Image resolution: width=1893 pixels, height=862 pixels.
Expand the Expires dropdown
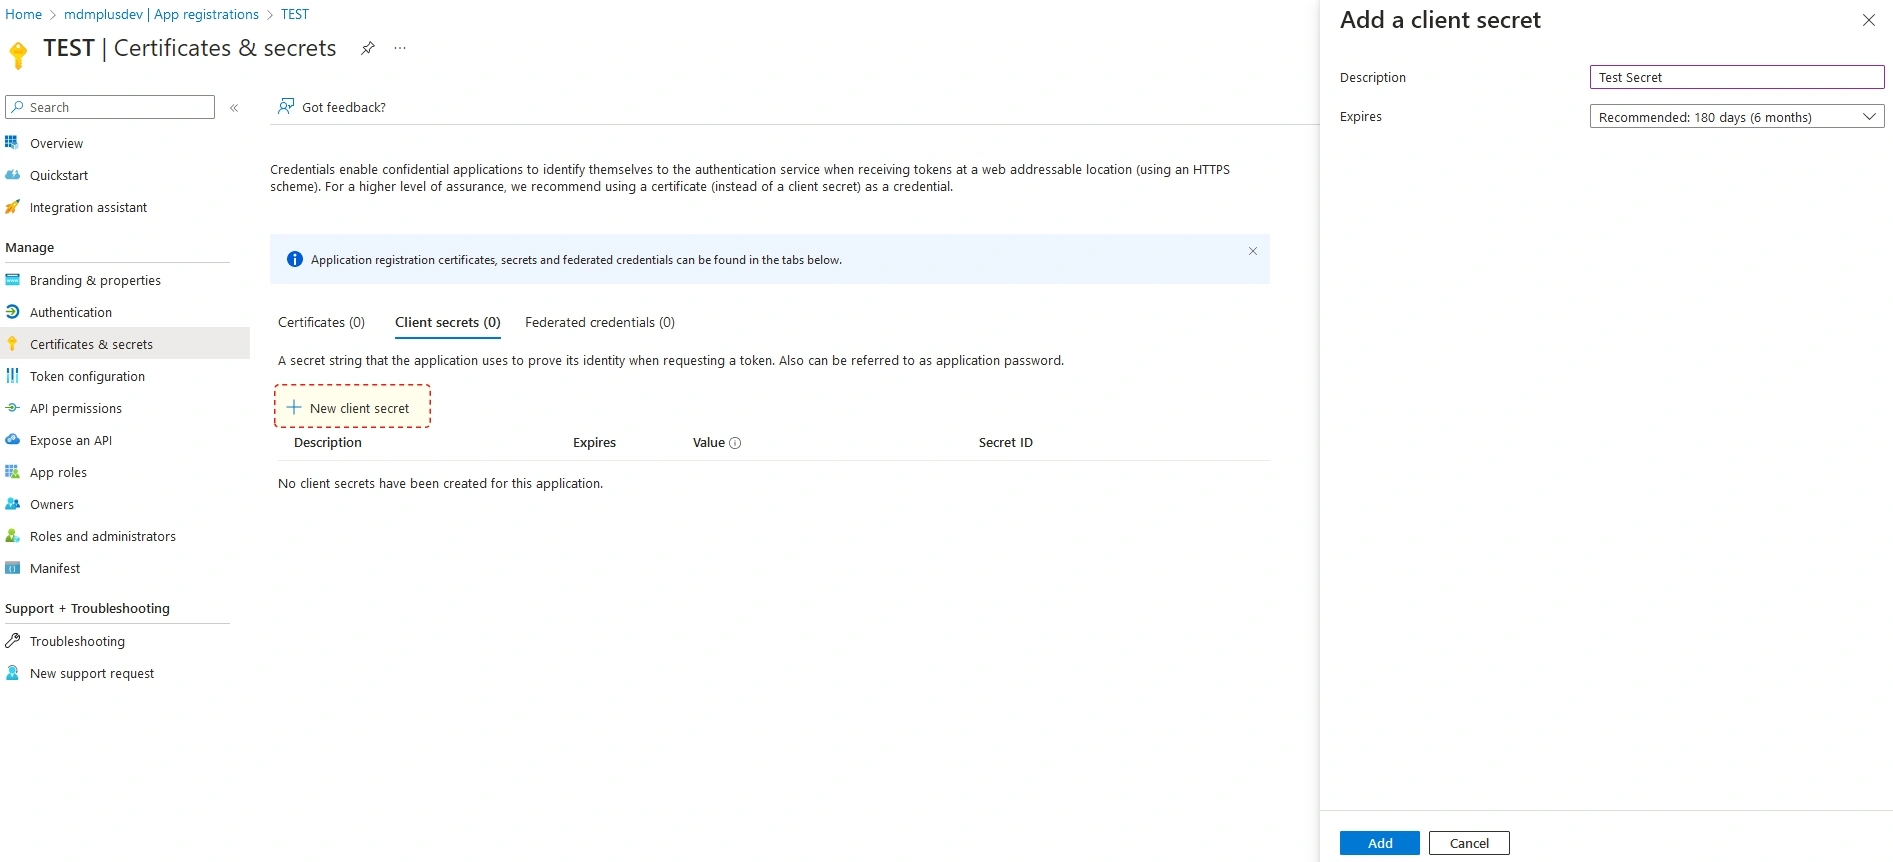(1737, 117)
